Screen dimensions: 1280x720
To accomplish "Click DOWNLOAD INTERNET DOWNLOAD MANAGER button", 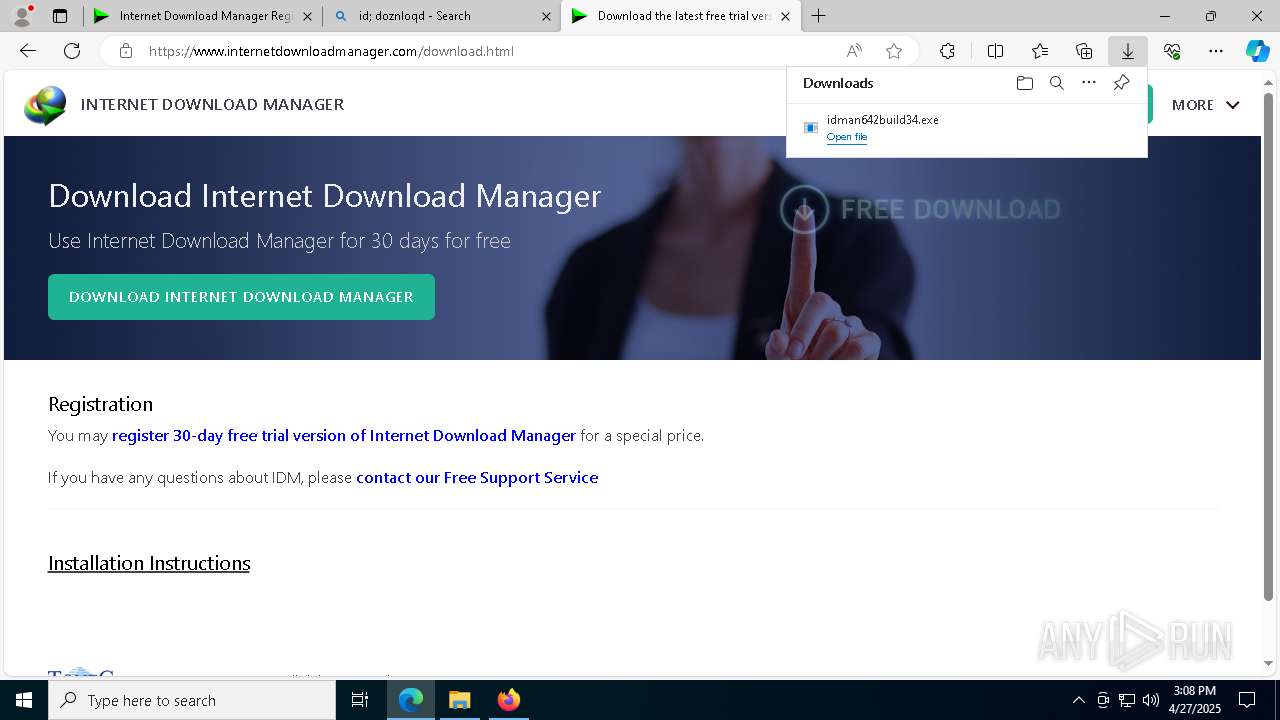I will point(241,297).
